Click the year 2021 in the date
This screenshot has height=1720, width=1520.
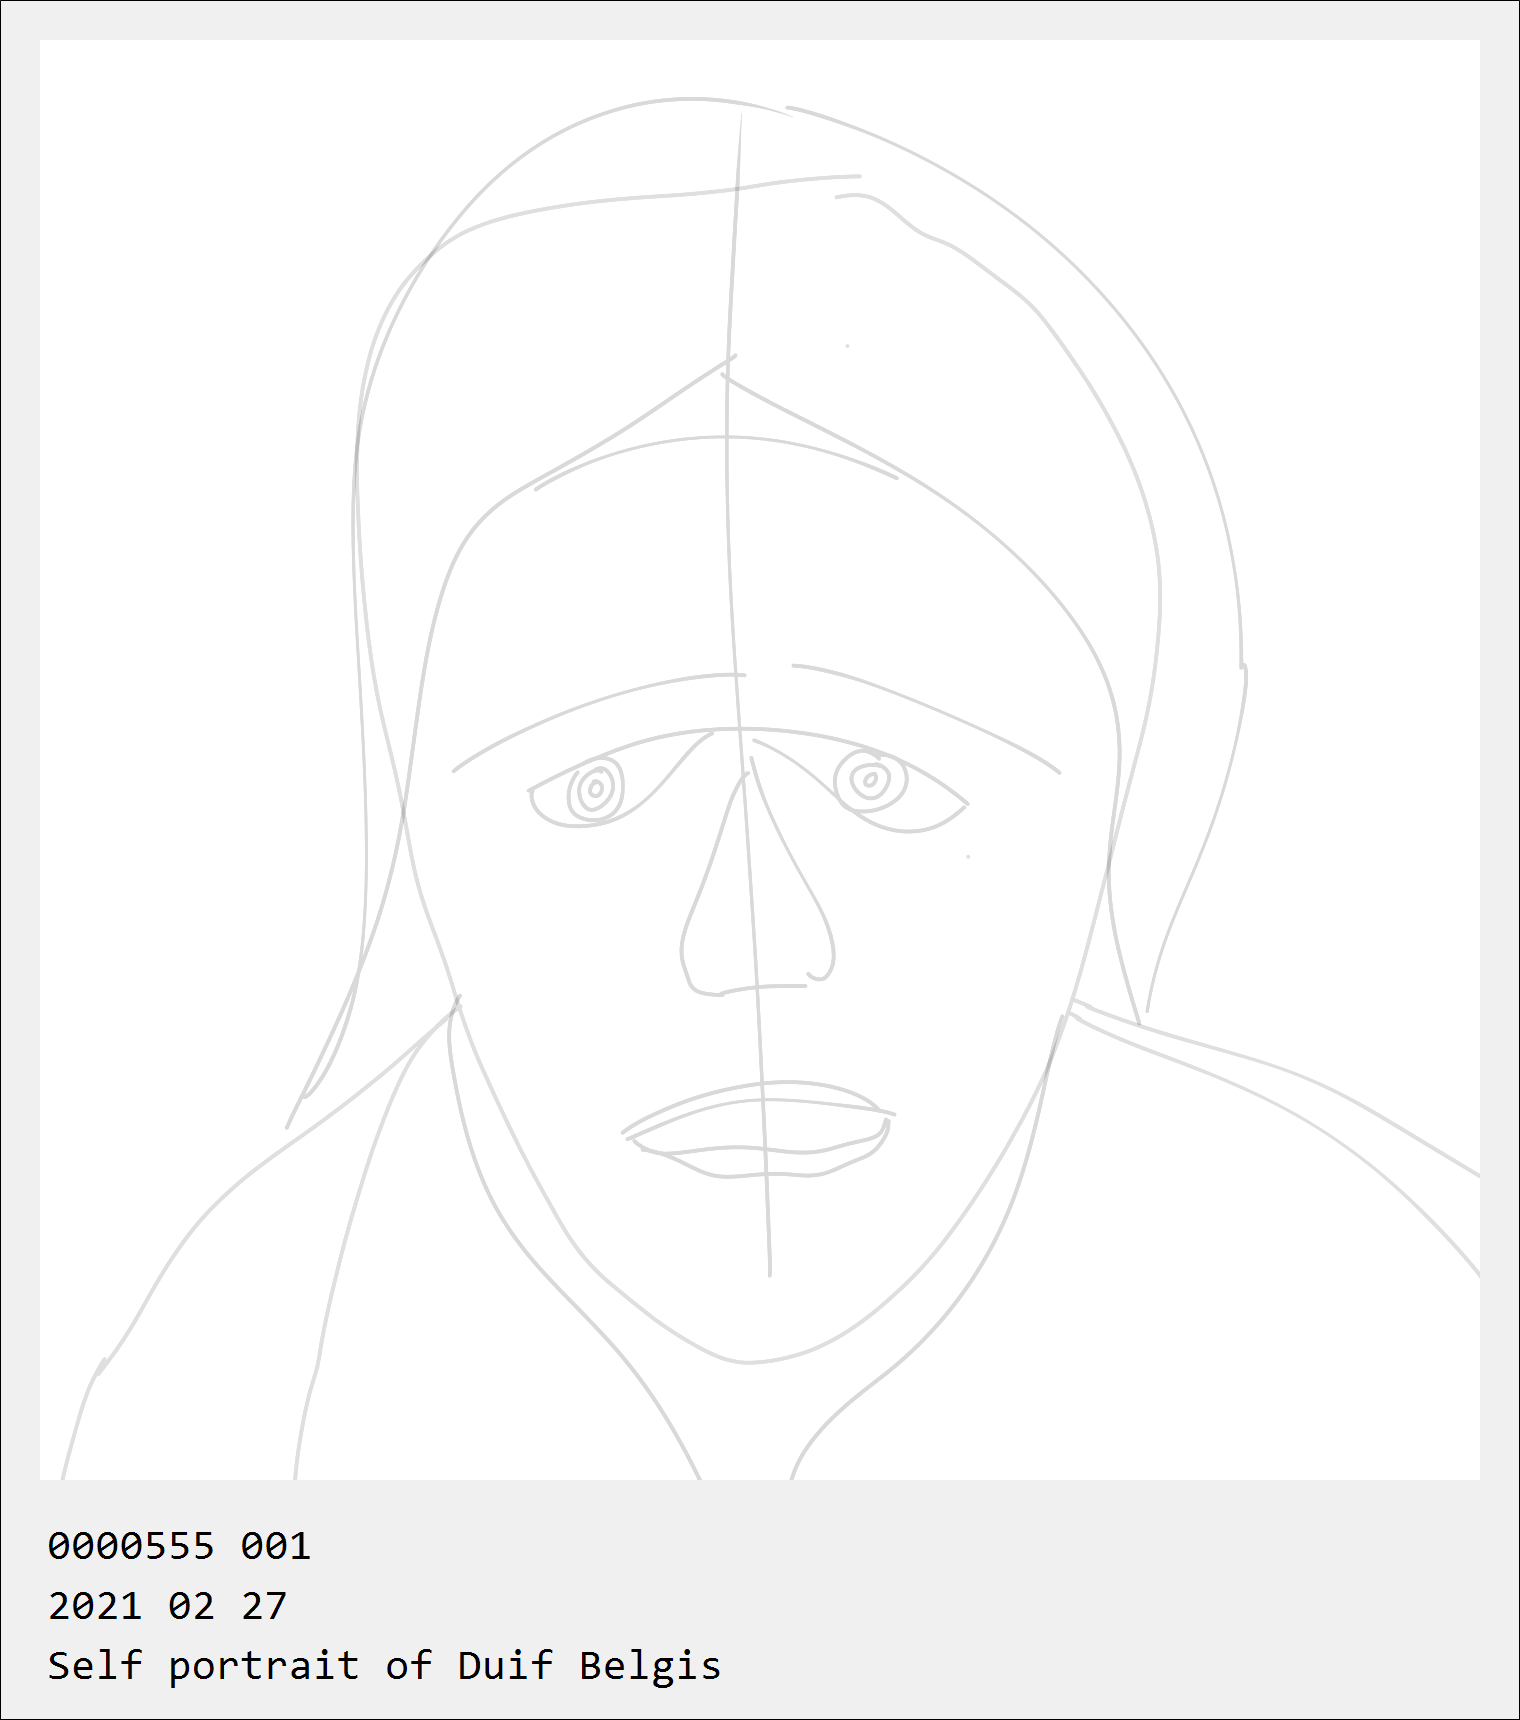click(95, 1606)
